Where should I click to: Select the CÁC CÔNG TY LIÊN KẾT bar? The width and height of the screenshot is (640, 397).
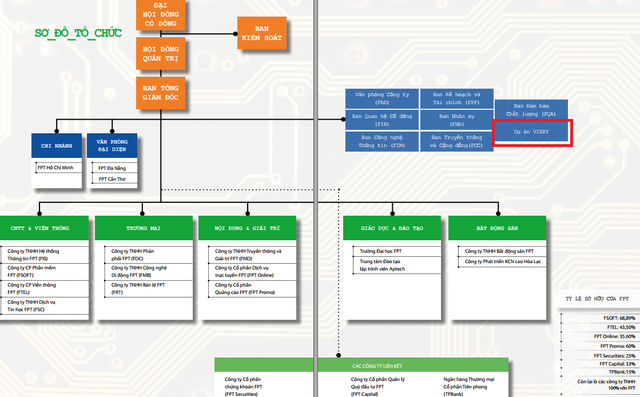[362, 365]
